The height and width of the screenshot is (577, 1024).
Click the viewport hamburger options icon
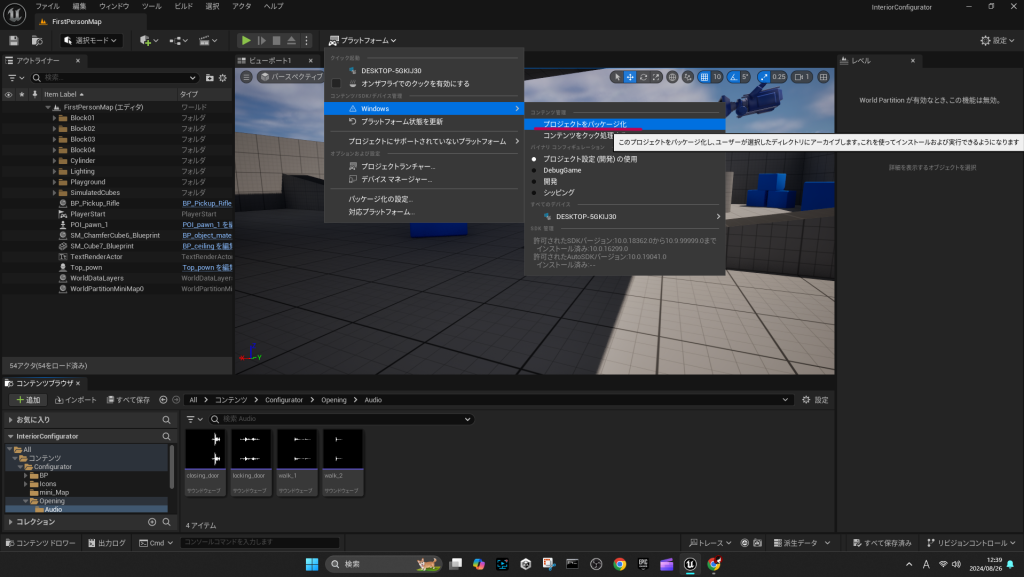coord(247,76)
